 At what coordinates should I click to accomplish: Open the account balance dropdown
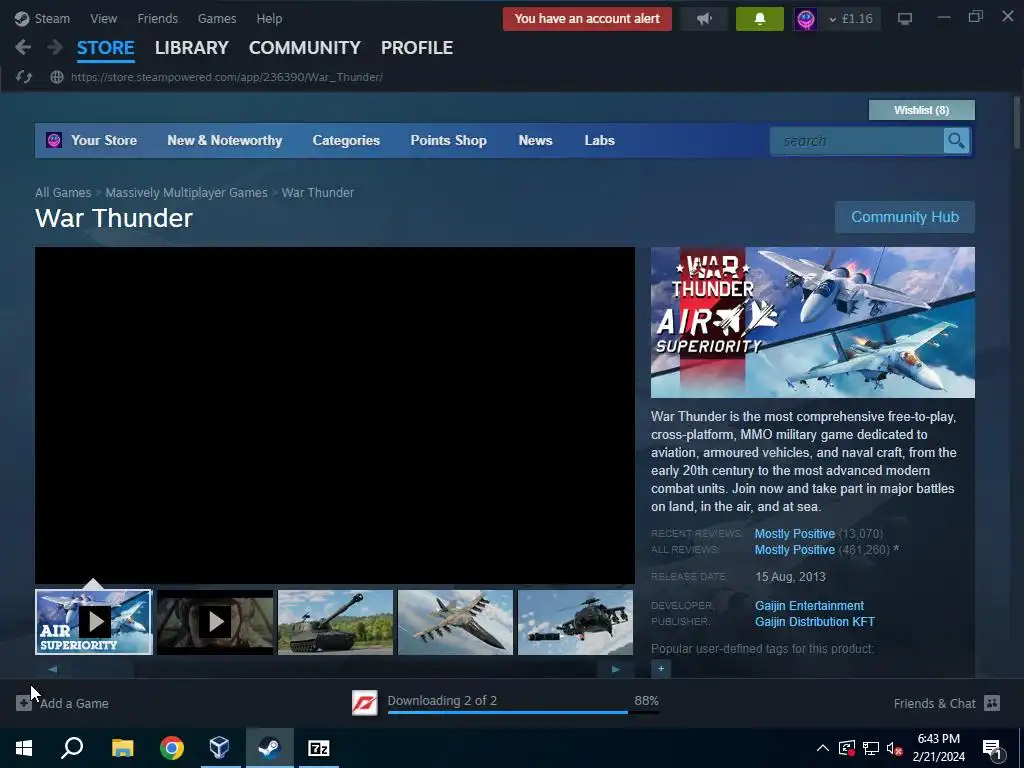(x=851, y=19)
